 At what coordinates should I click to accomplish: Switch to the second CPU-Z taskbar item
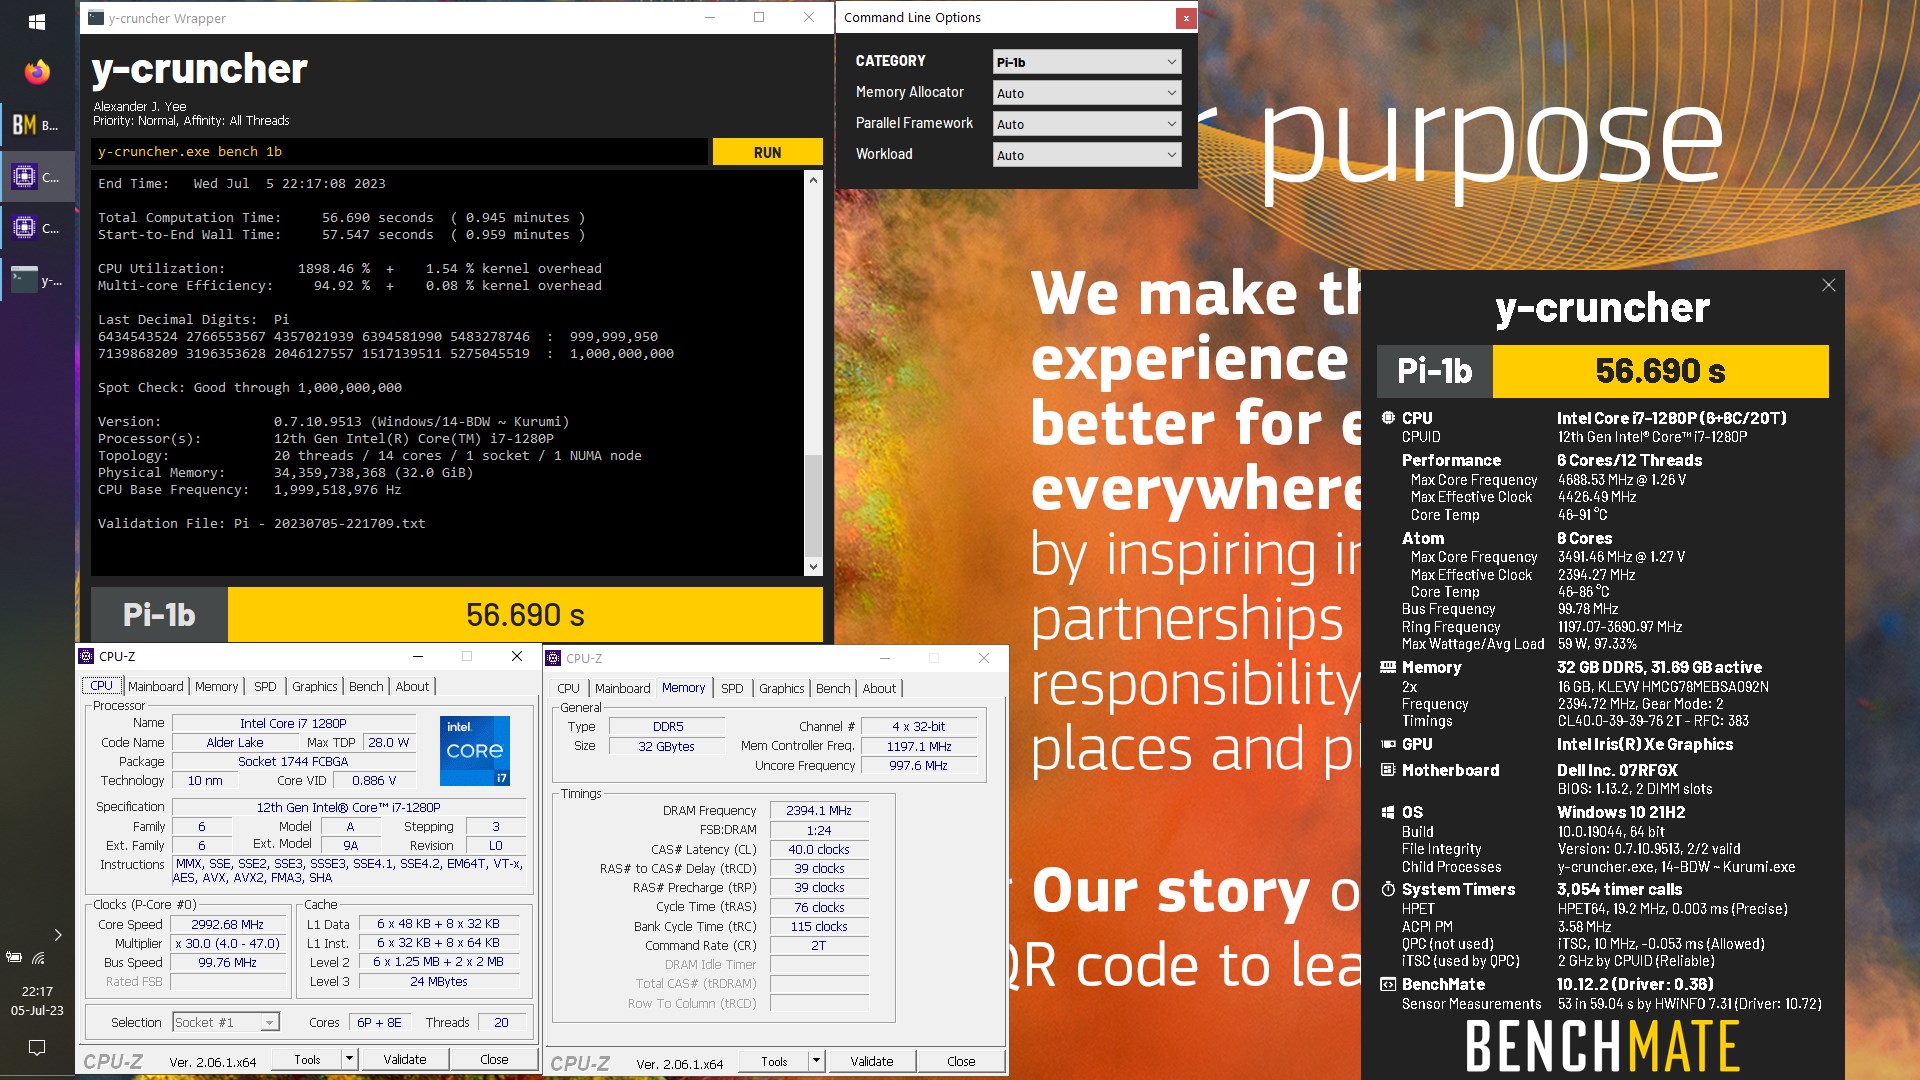click(37, 228)
